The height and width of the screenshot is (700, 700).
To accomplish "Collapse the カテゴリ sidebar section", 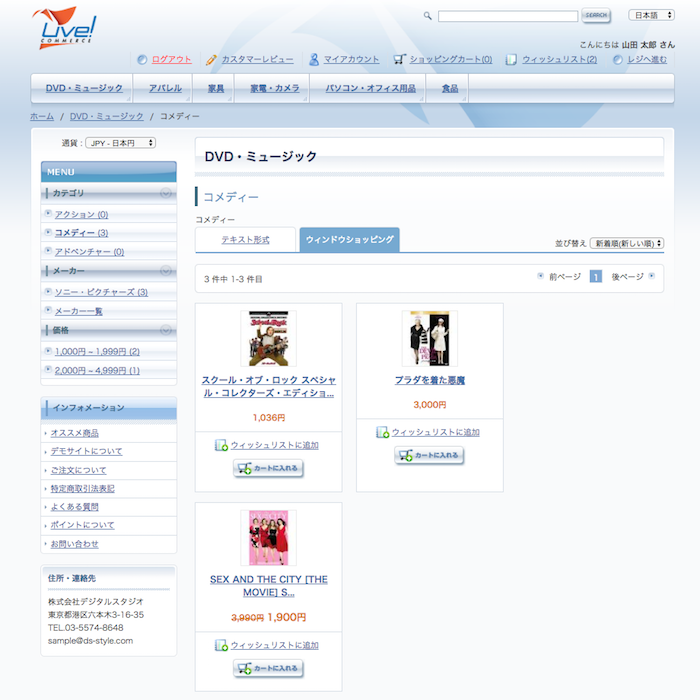I will [x=166, y=193].
